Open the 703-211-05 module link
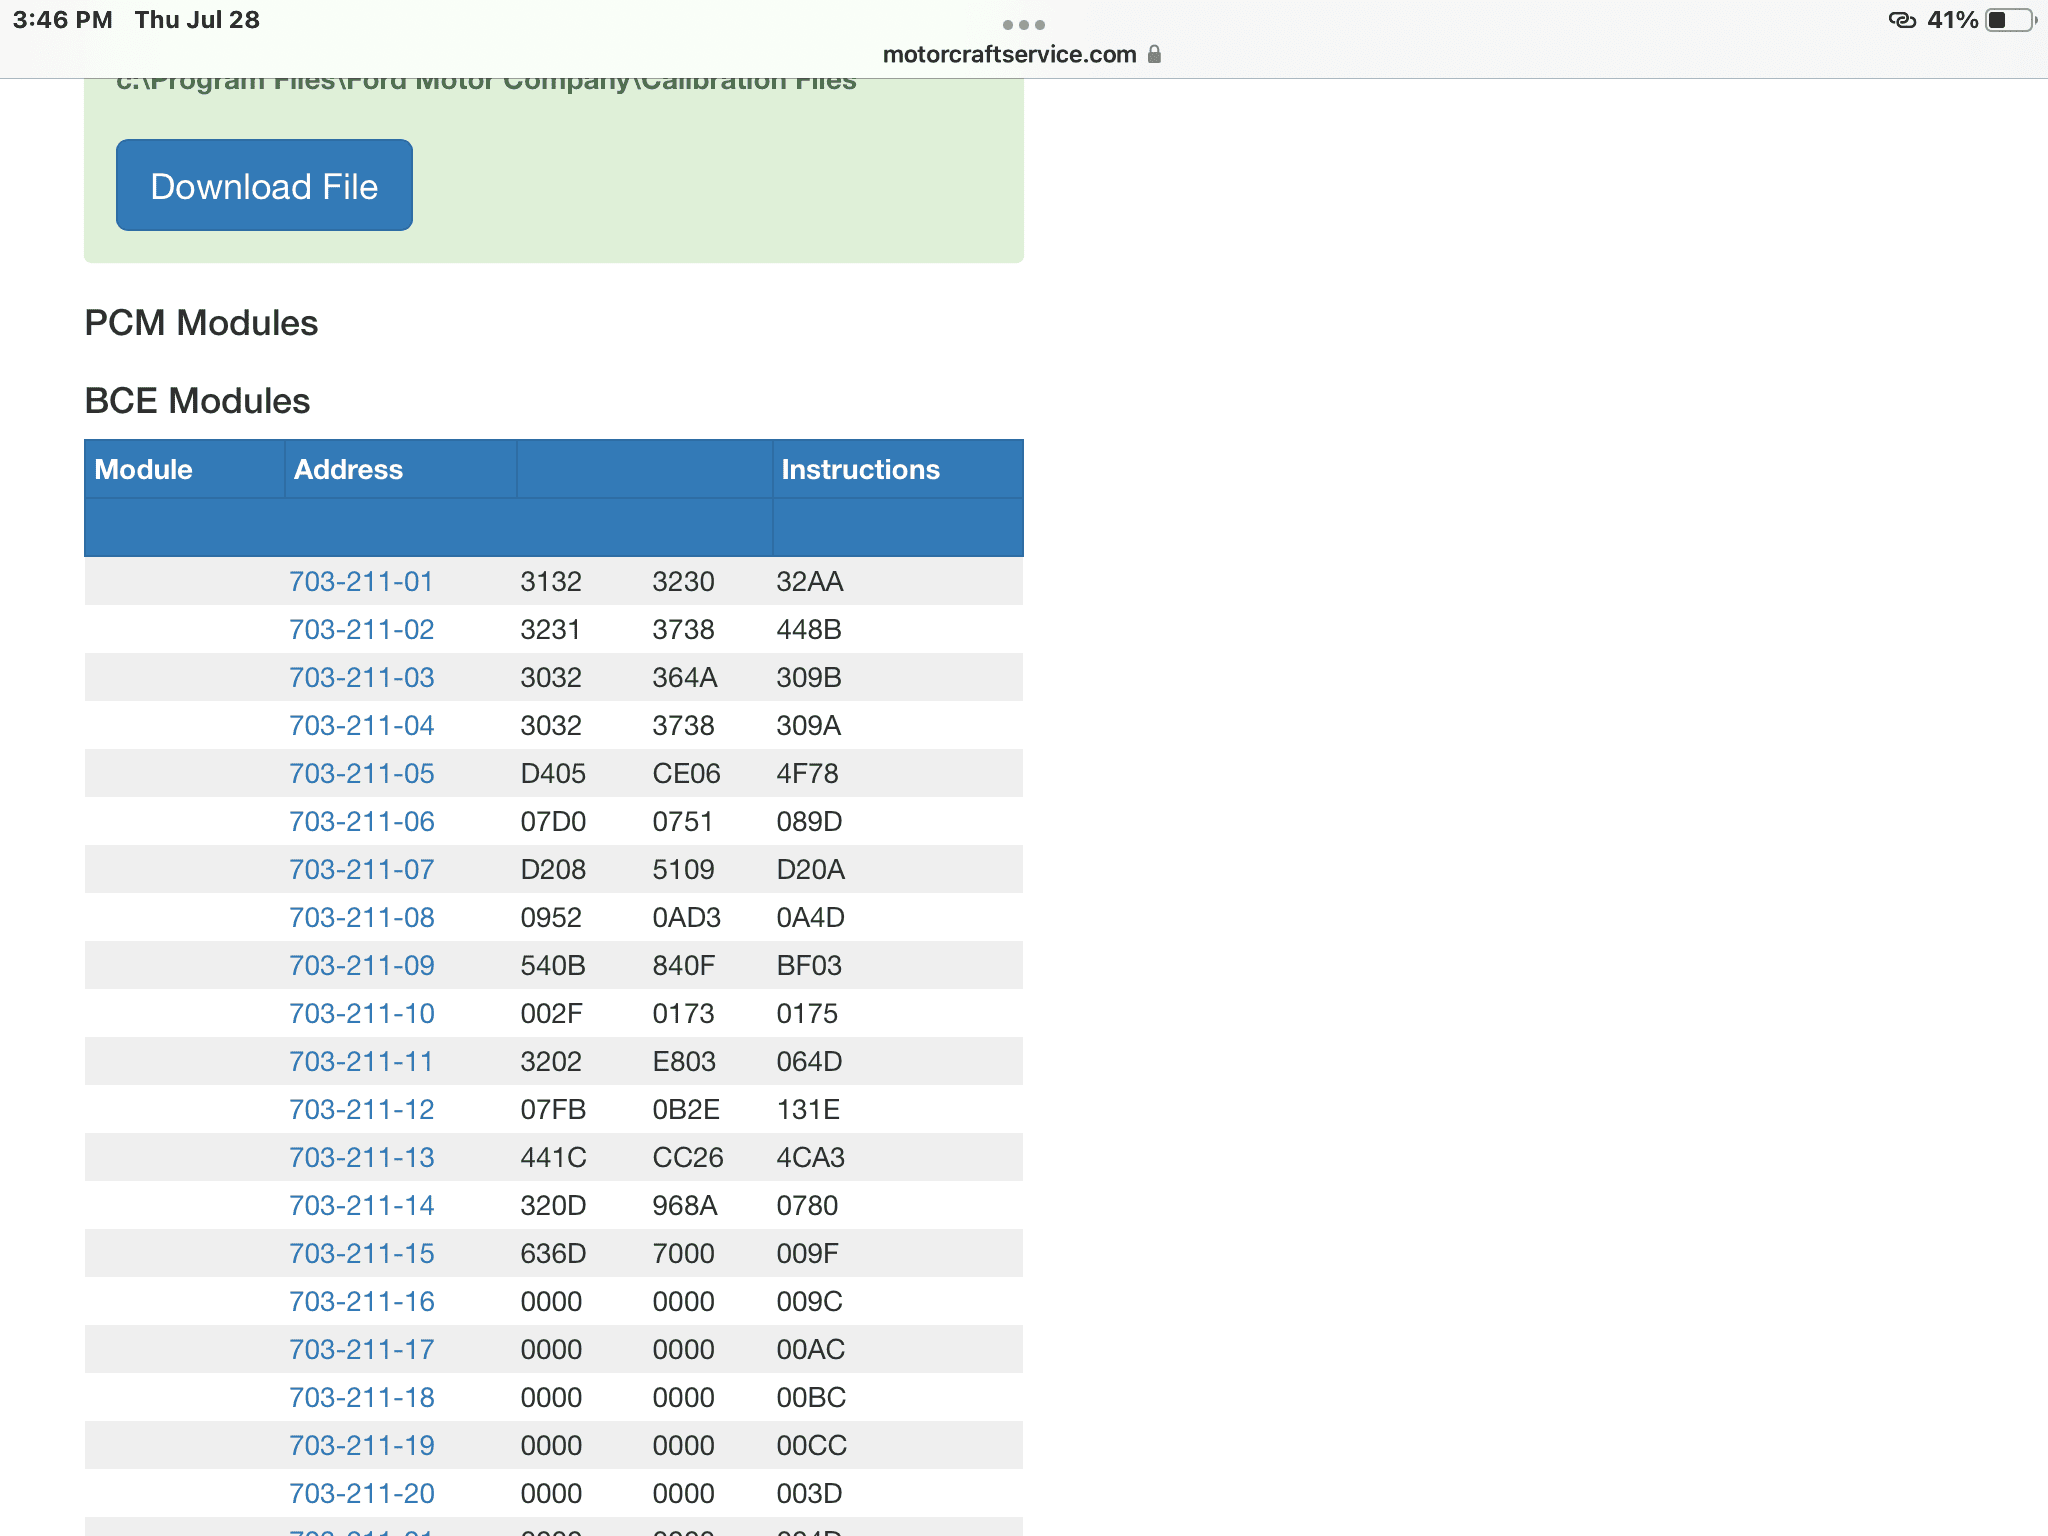Screen dimensions: 2048x1536 point(361,773)
